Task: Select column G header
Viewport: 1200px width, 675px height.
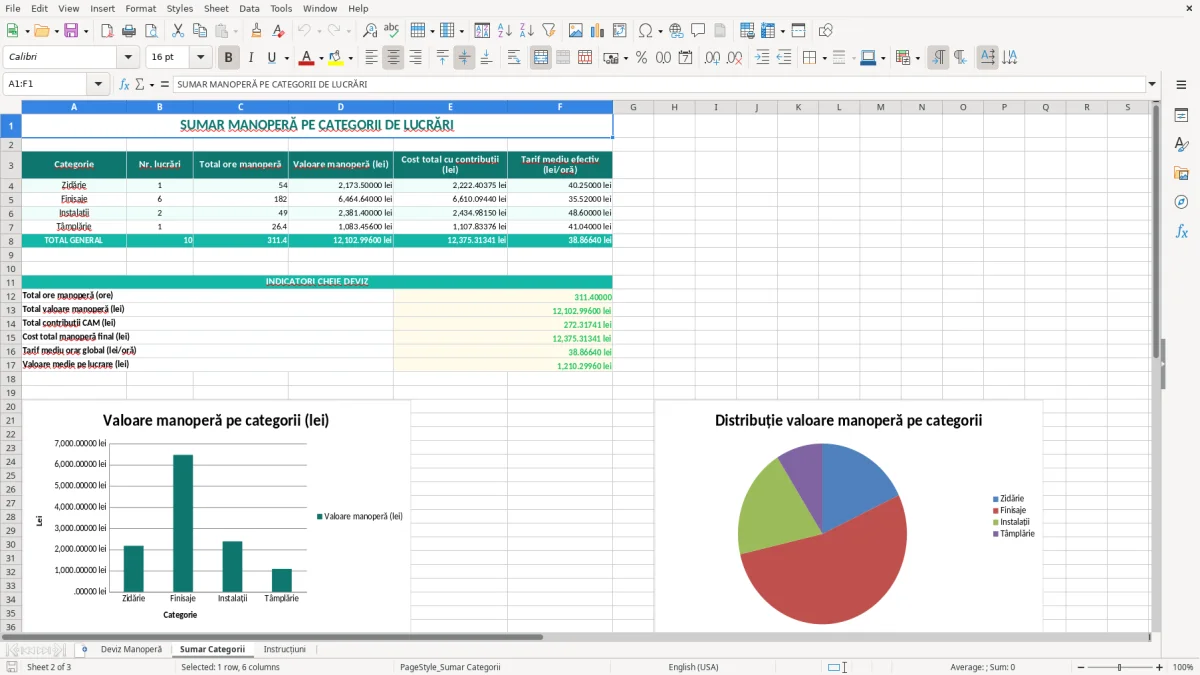Action: click(633, 107)
